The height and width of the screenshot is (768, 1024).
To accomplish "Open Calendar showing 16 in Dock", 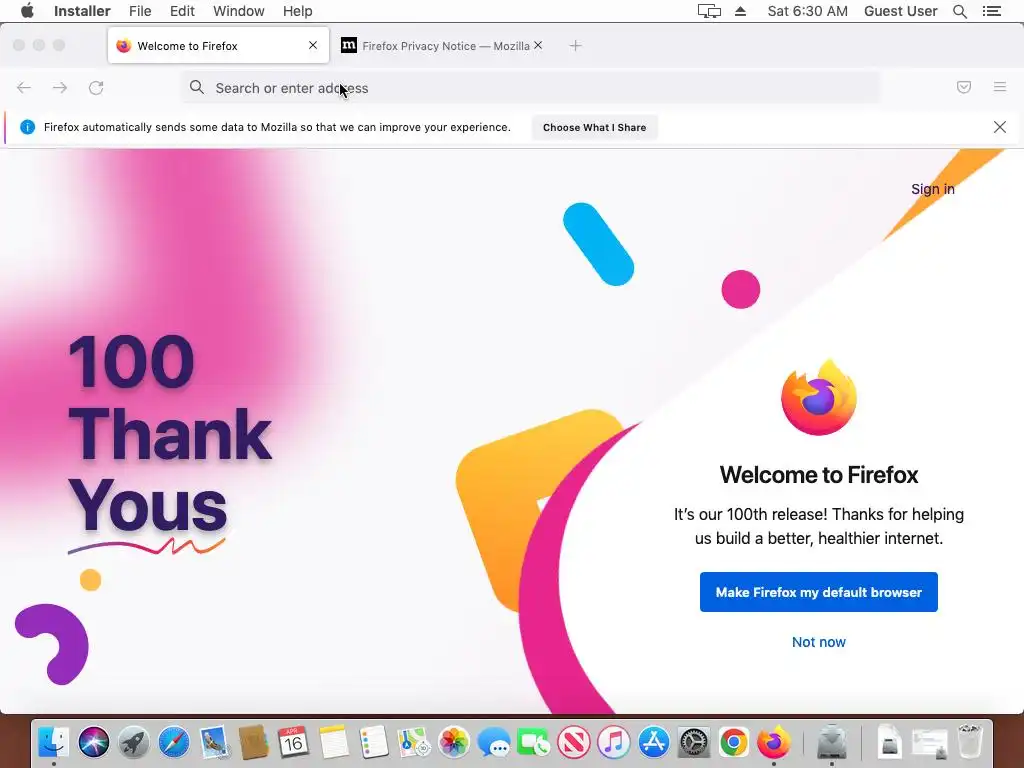I will pyautogui.click(x=294, y=742).
